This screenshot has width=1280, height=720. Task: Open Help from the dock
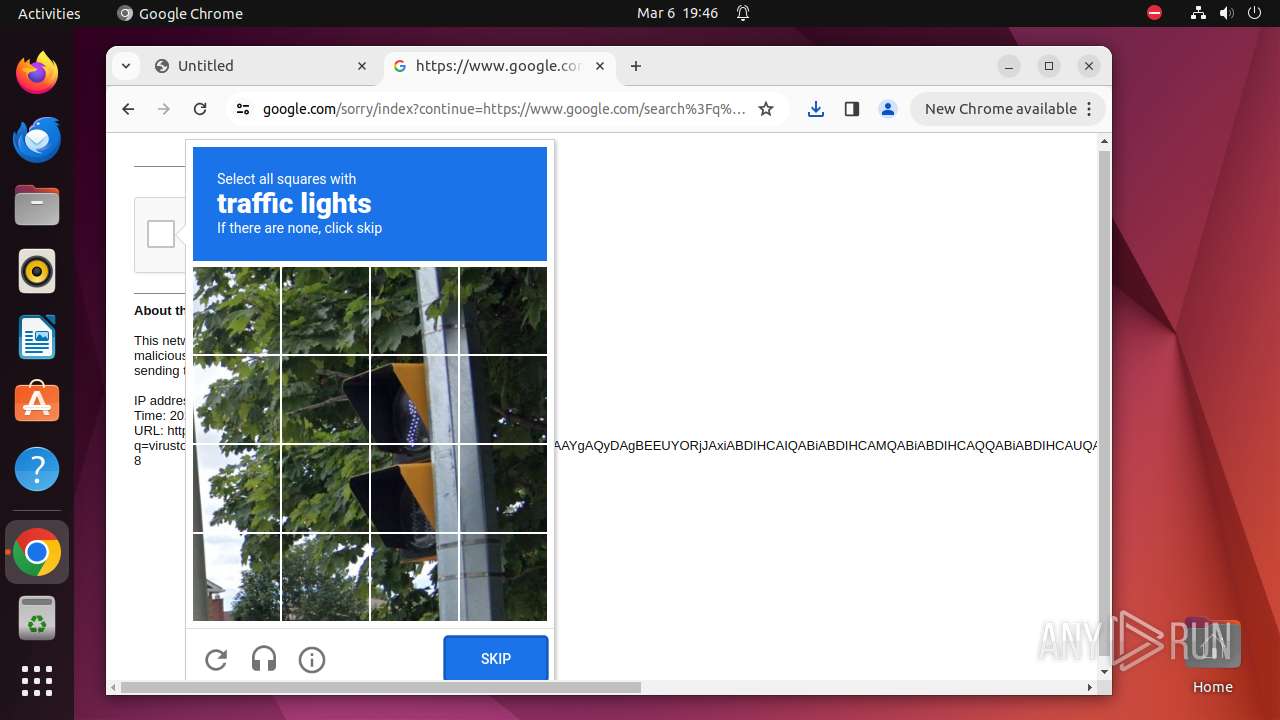click(x=37, y=469)
